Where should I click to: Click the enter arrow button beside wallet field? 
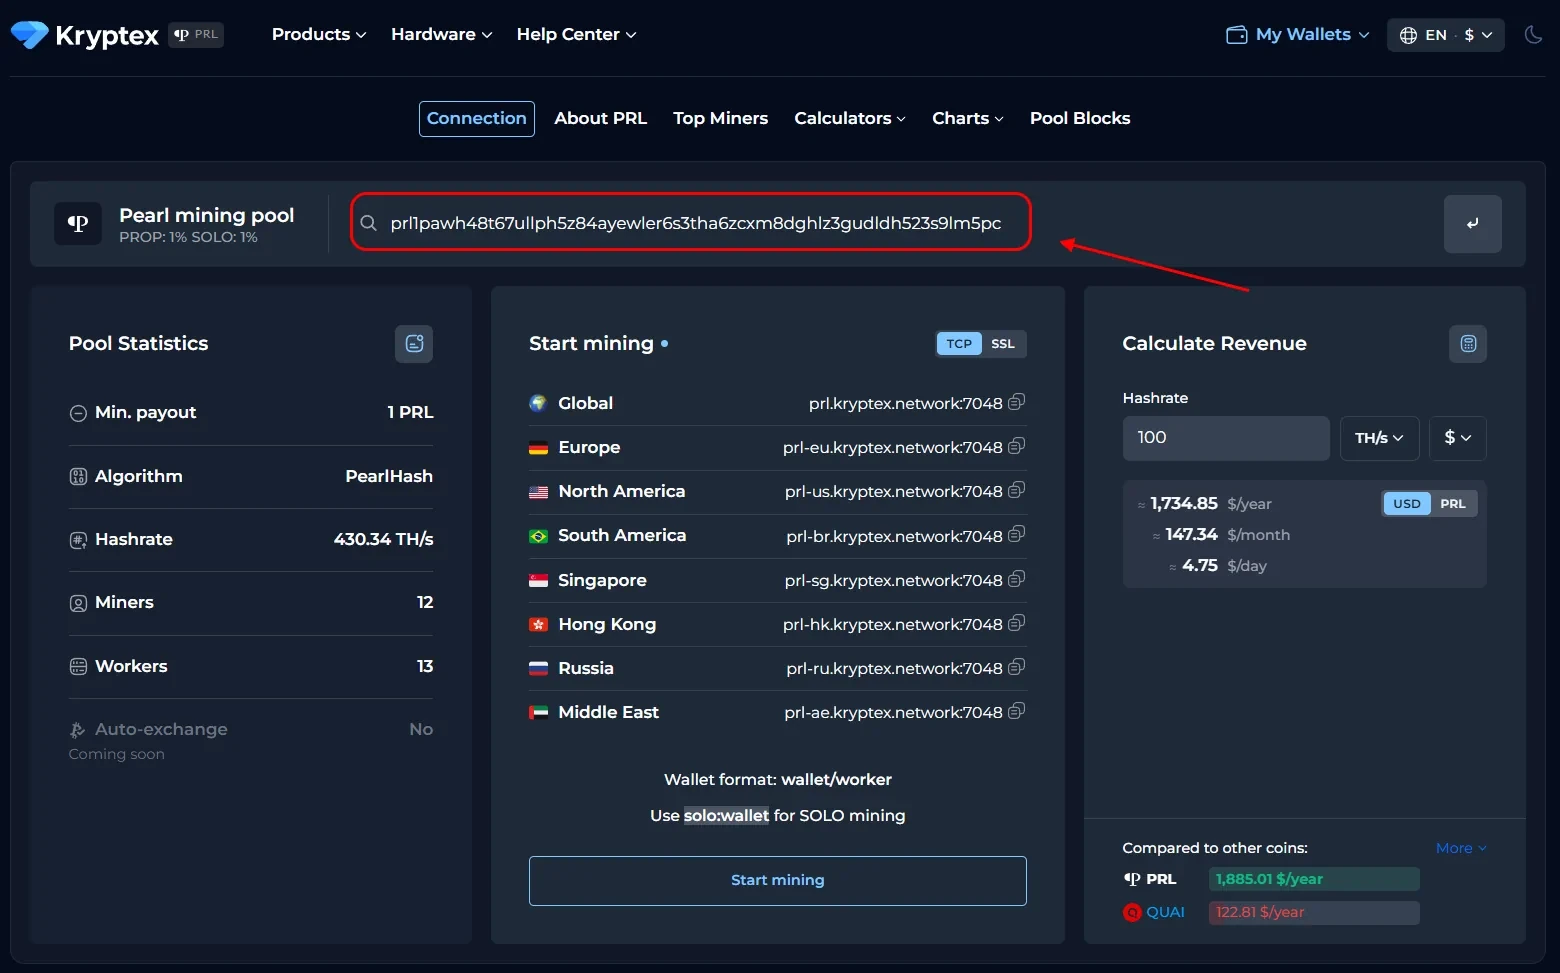click(x=1473, y=224)
